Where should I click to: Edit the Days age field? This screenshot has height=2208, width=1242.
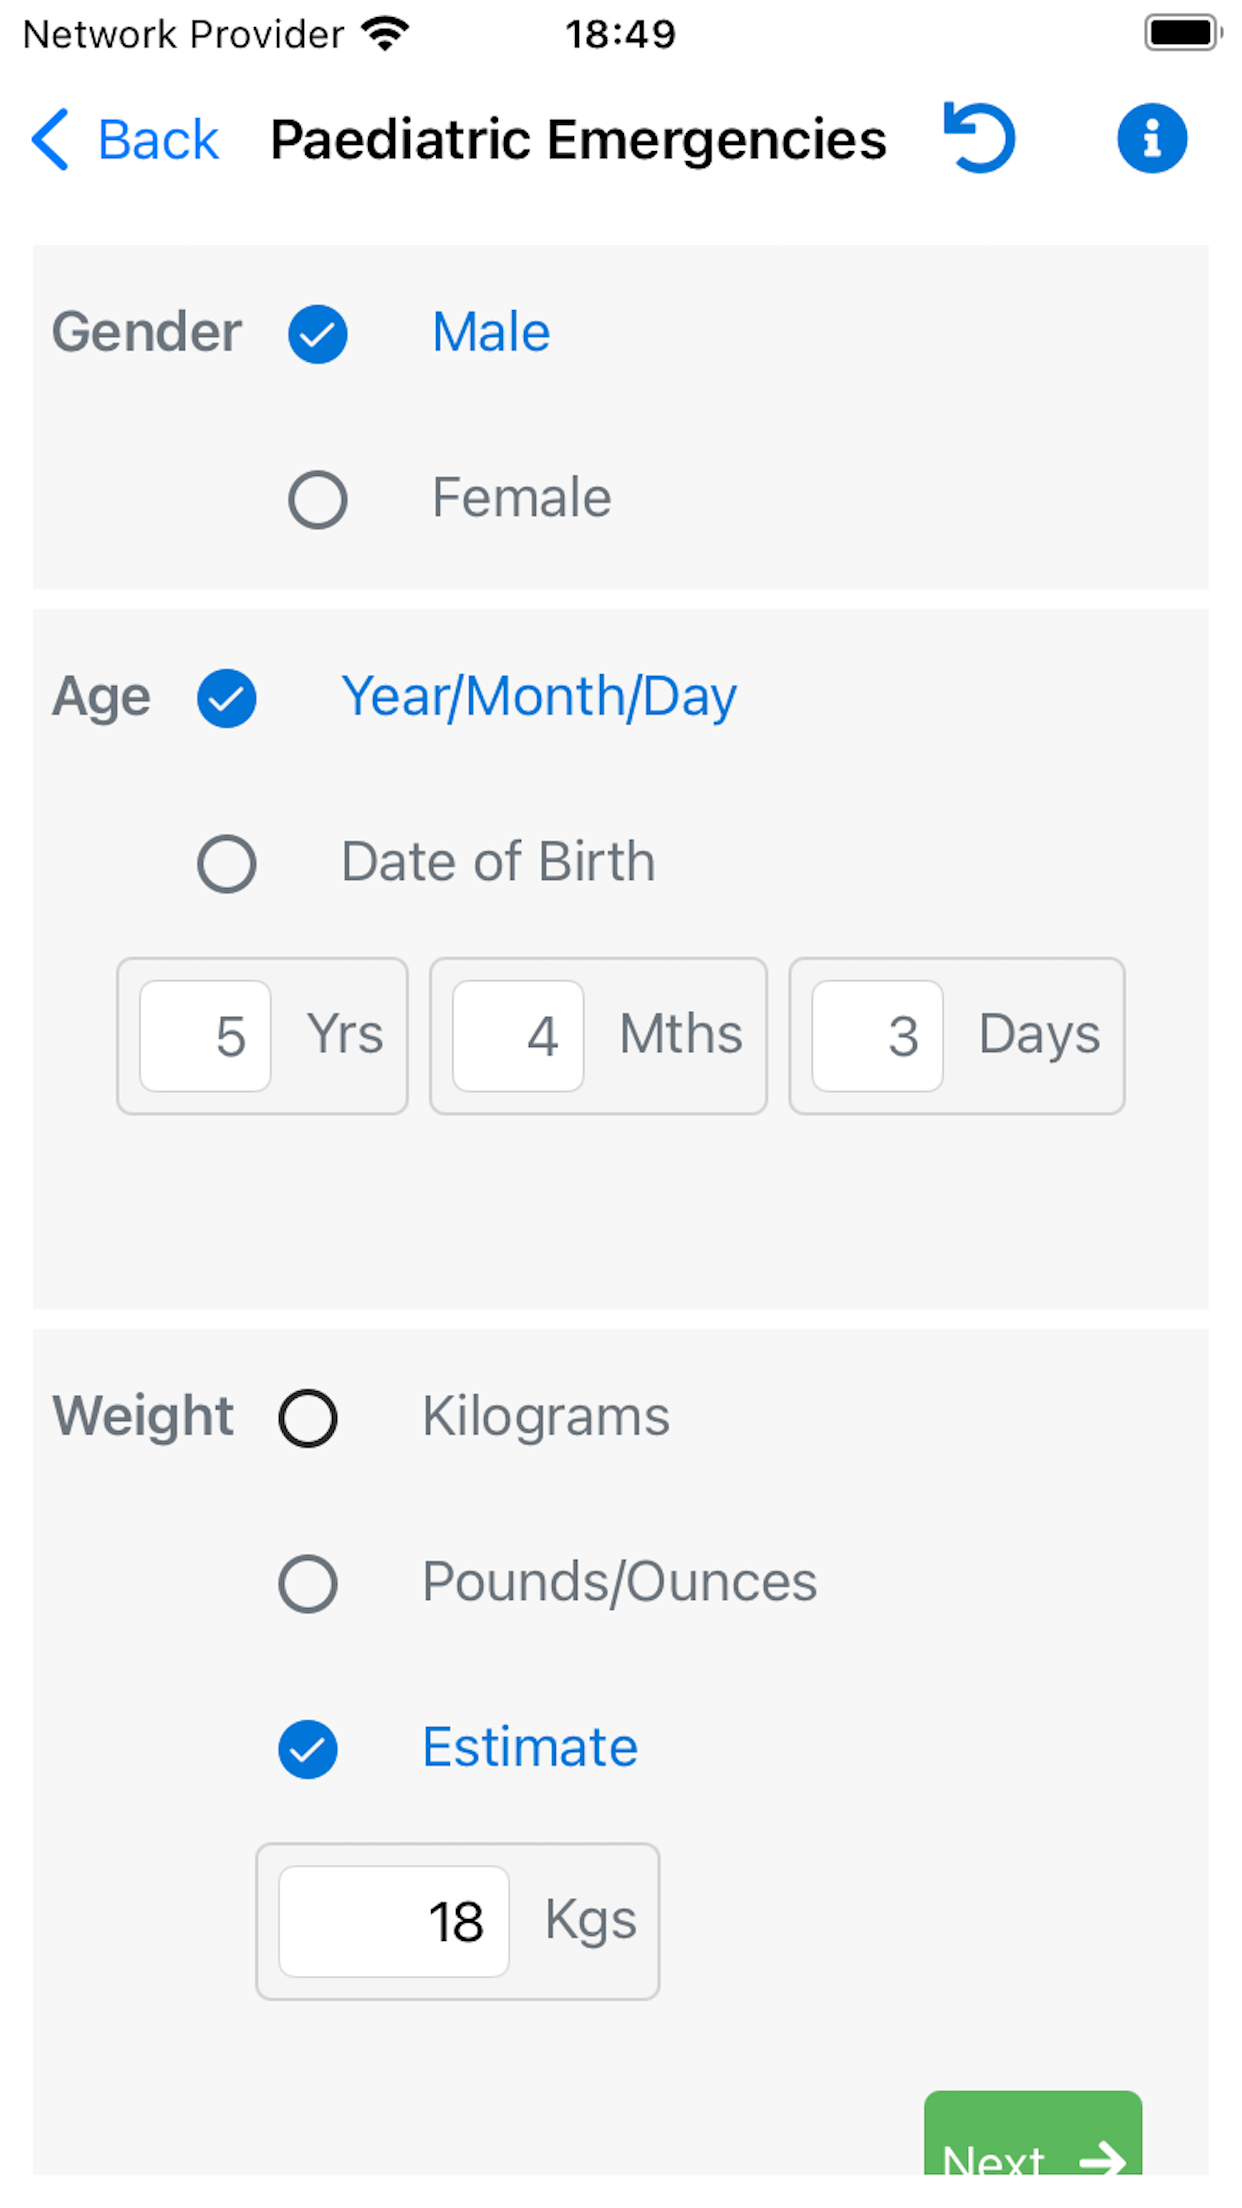point(877,1036)
